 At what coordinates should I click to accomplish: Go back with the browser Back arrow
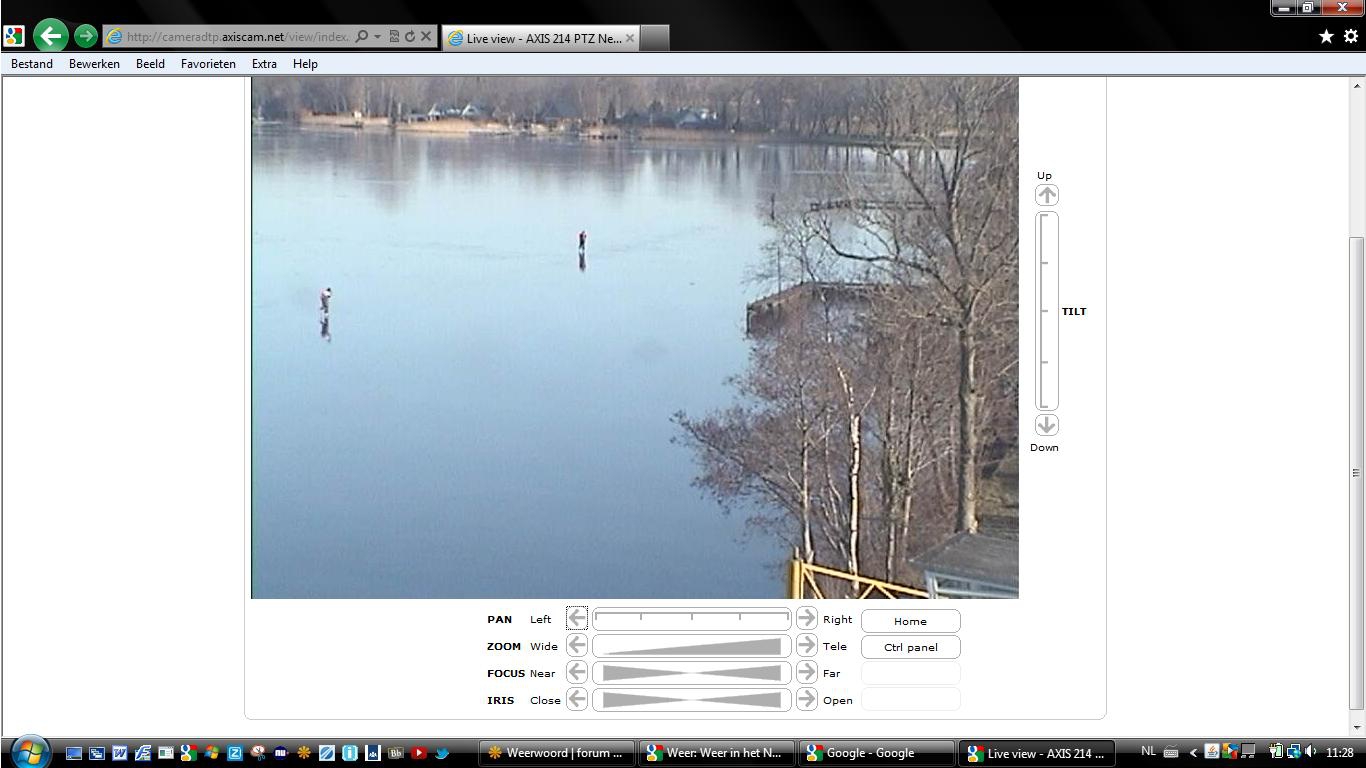pyautogui.click(x=50, y=36)
